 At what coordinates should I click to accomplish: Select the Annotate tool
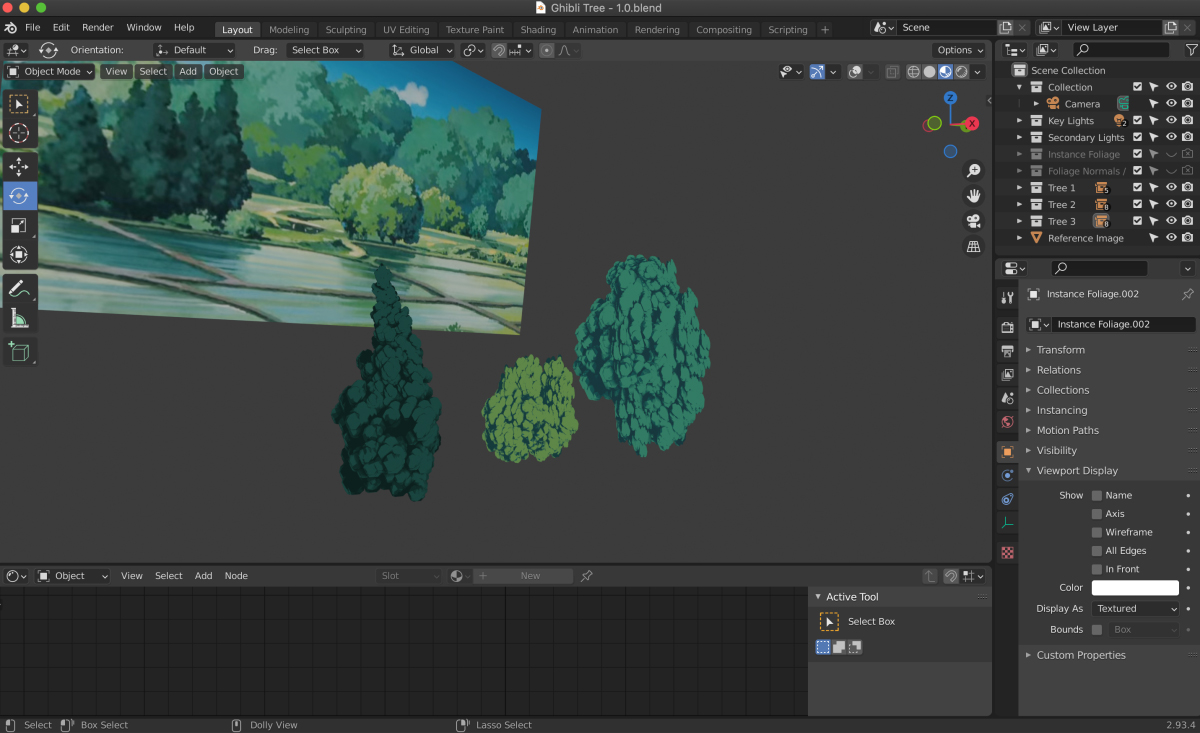click(19, 288)
